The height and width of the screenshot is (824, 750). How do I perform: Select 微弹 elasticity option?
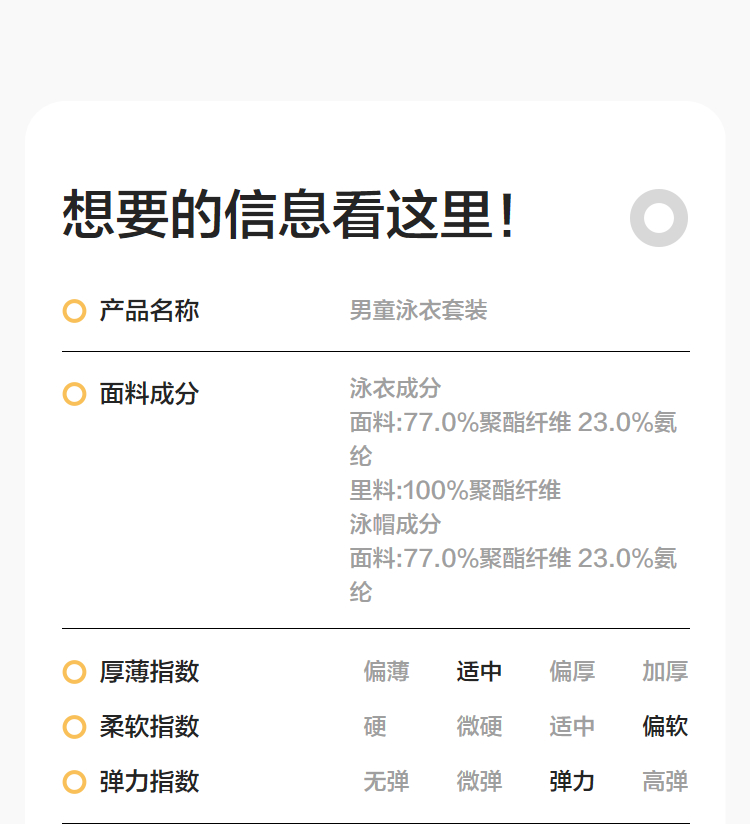point(479,782)
